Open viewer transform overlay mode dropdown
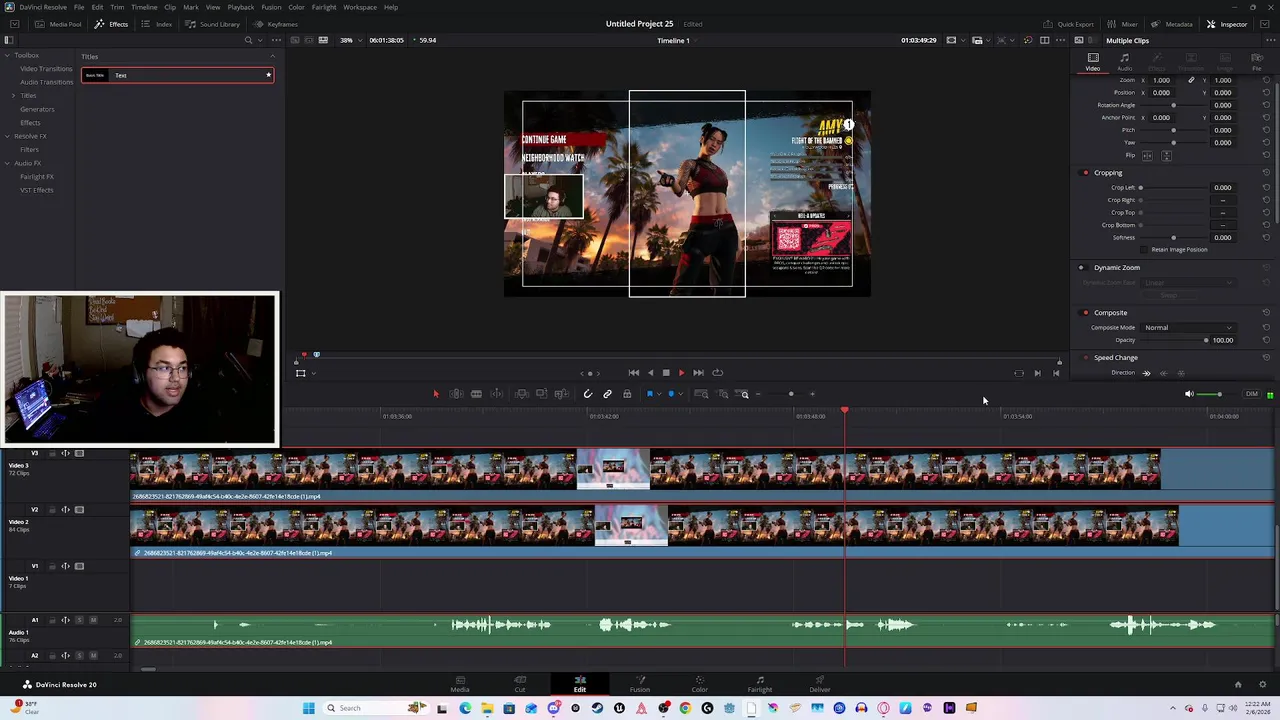Screen dimensions: 1280x720 click(x=313, y=373)
